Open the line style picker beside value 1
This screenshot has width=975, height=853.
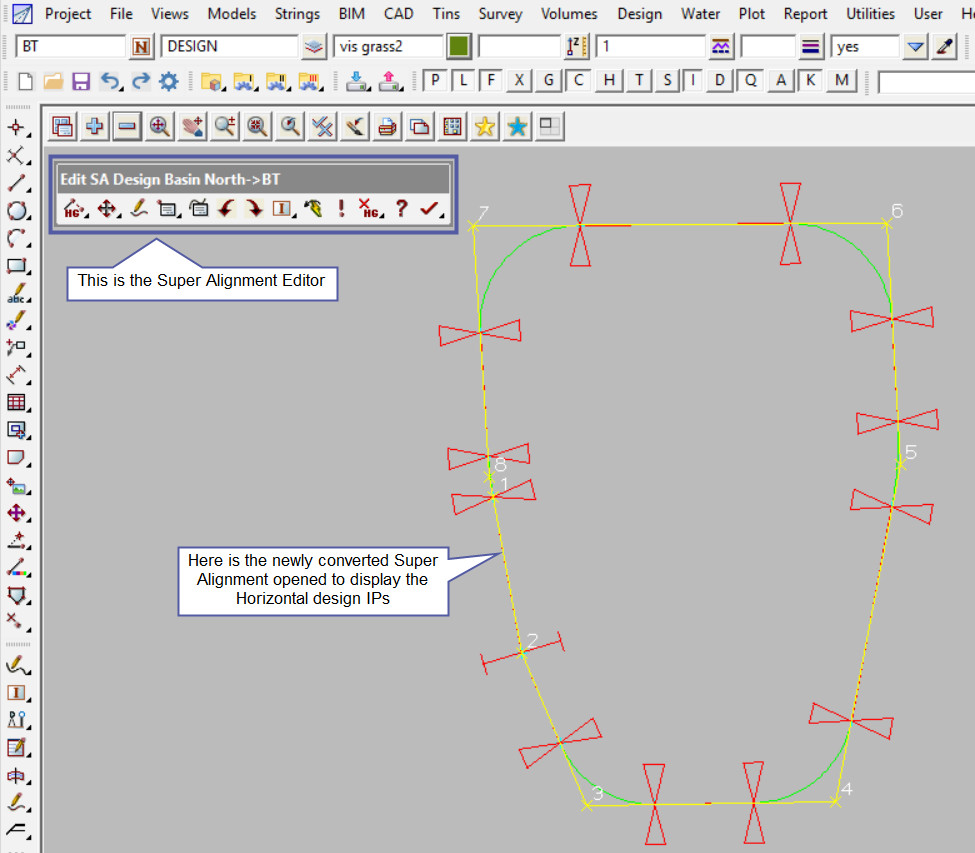point(720,47)
